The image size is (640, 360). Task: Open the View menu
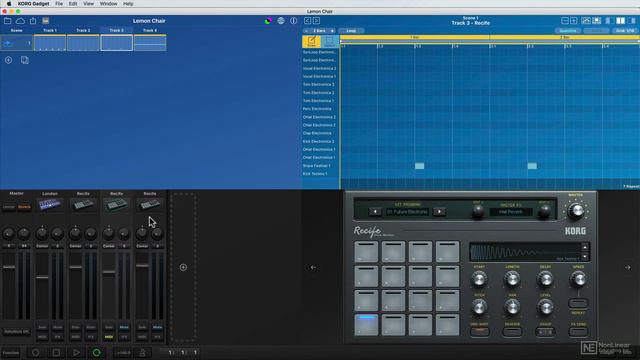(88, 4)
